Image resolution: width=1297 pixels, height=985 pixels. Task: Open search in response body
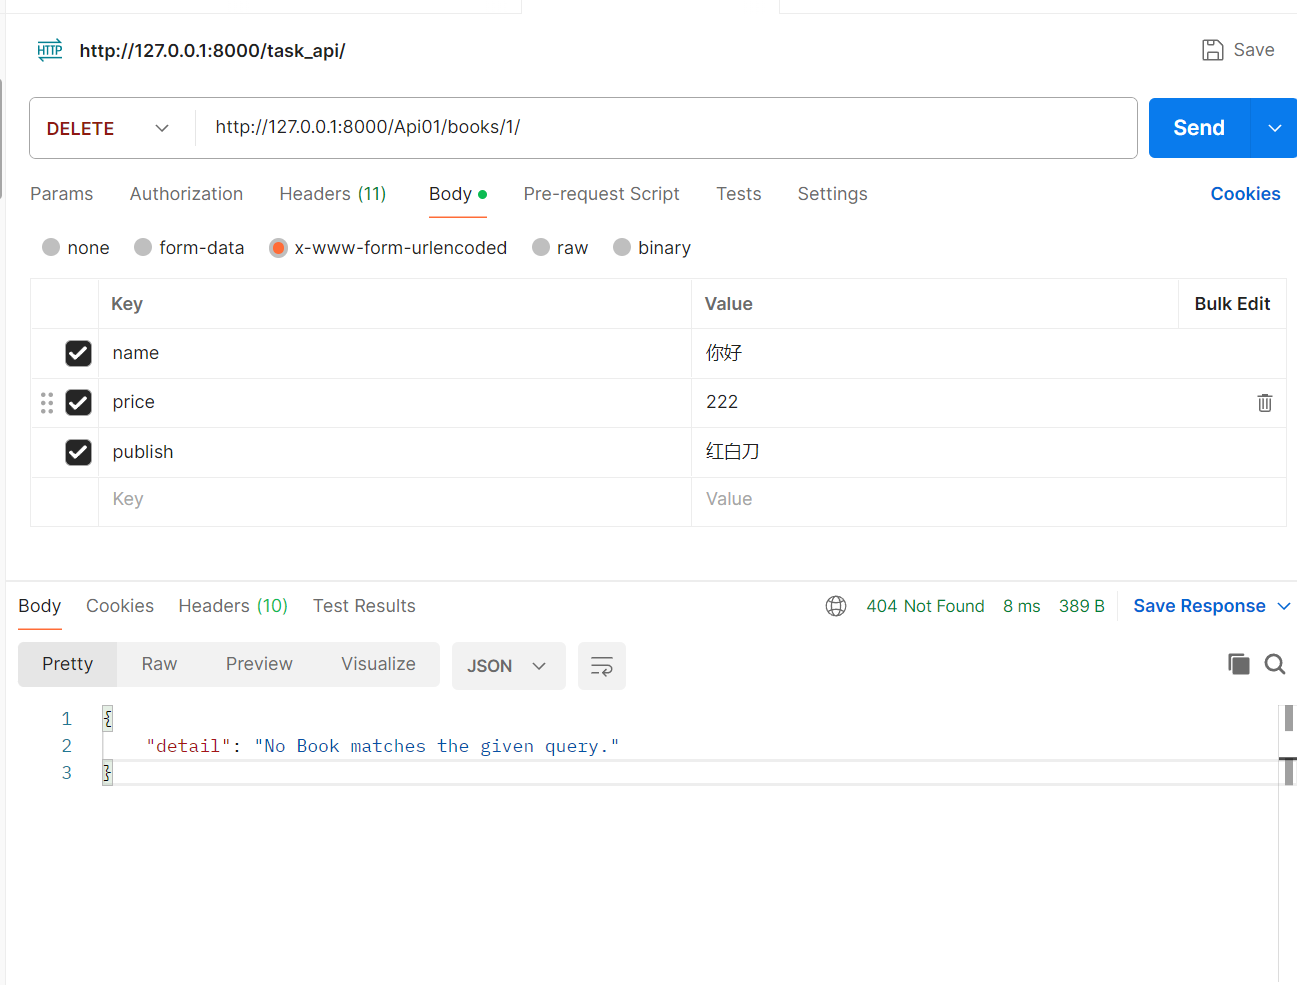coord(1275,664)
